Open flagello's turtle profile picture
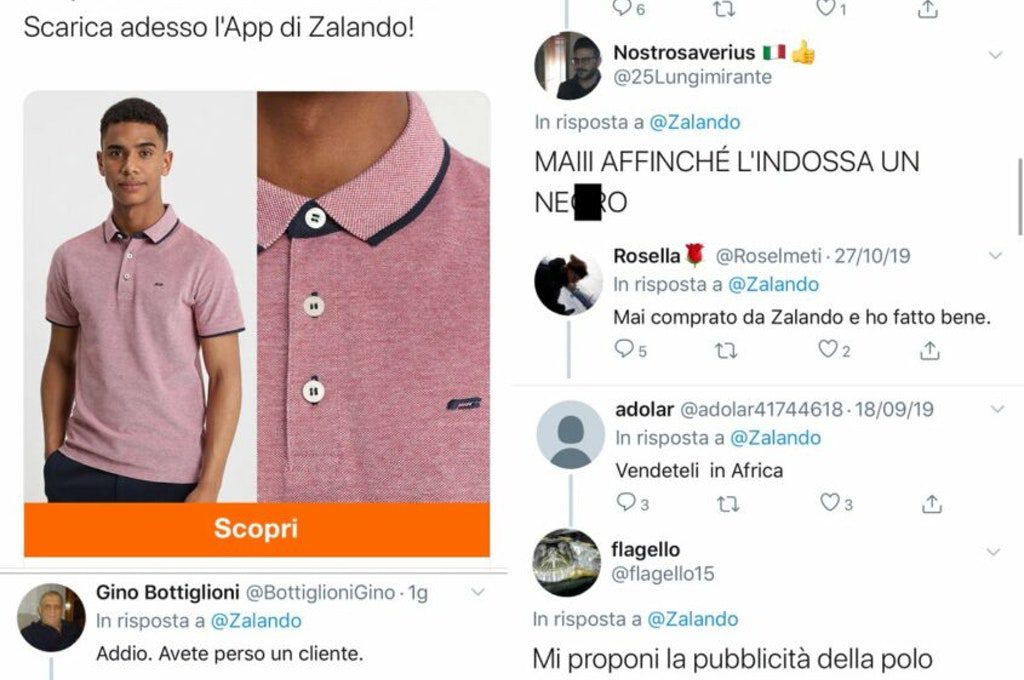1024x680 pixels. (x=566, y=562)
